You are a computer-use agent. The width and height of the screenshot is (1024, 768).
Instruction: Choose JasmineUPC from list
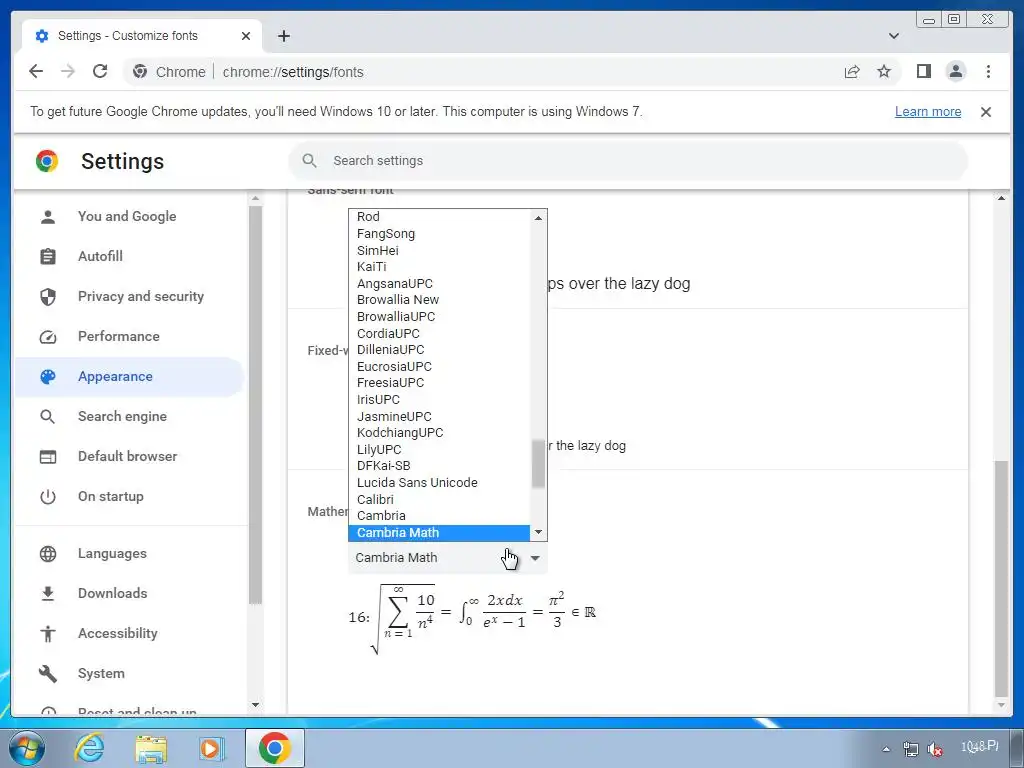tap(440, 416)
